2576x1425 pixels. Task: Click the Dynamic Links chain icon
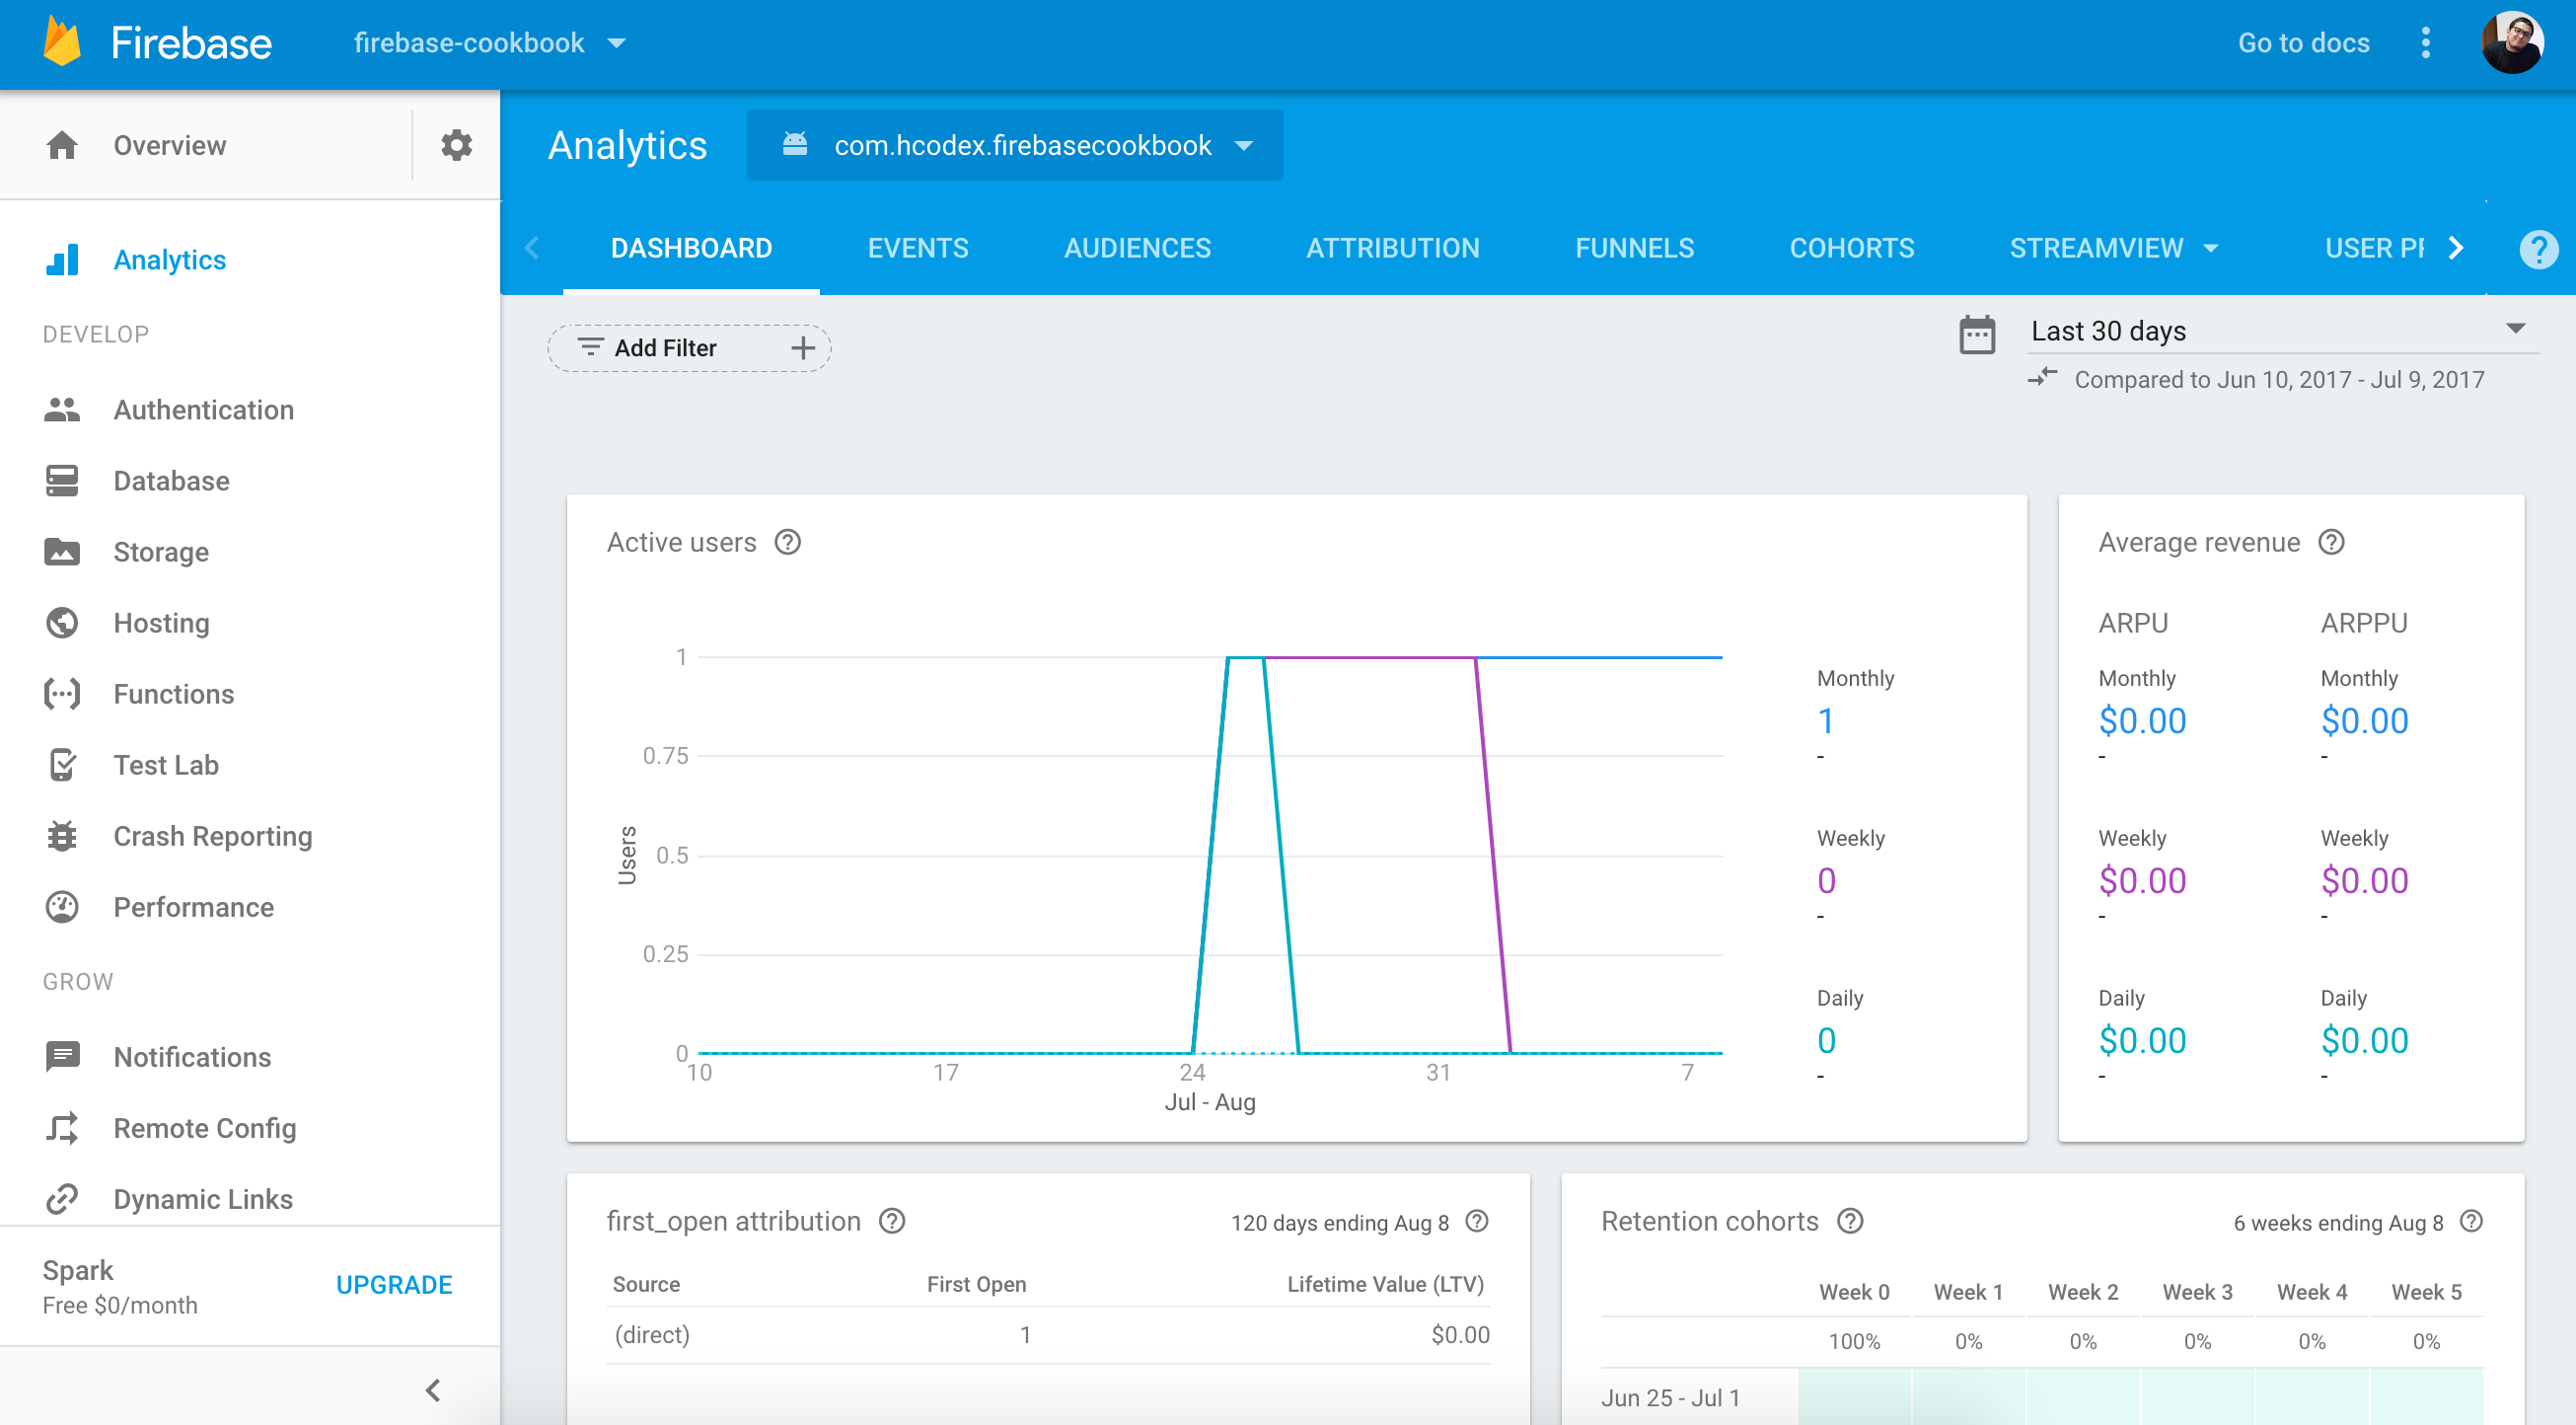pyautogui.click(x=62, y=1199)
